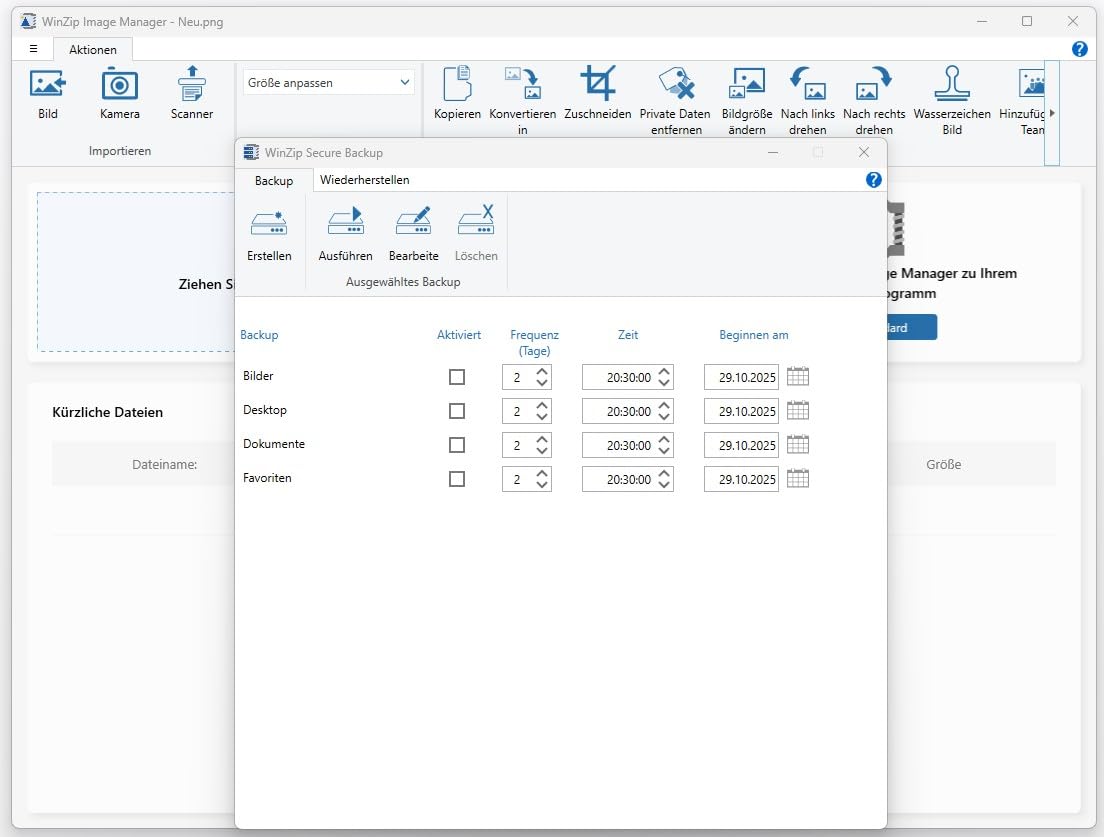Viewport: 1104px width, 837px height.
Task: Click the Aktiviert column header
Action: tap(459, 335)
